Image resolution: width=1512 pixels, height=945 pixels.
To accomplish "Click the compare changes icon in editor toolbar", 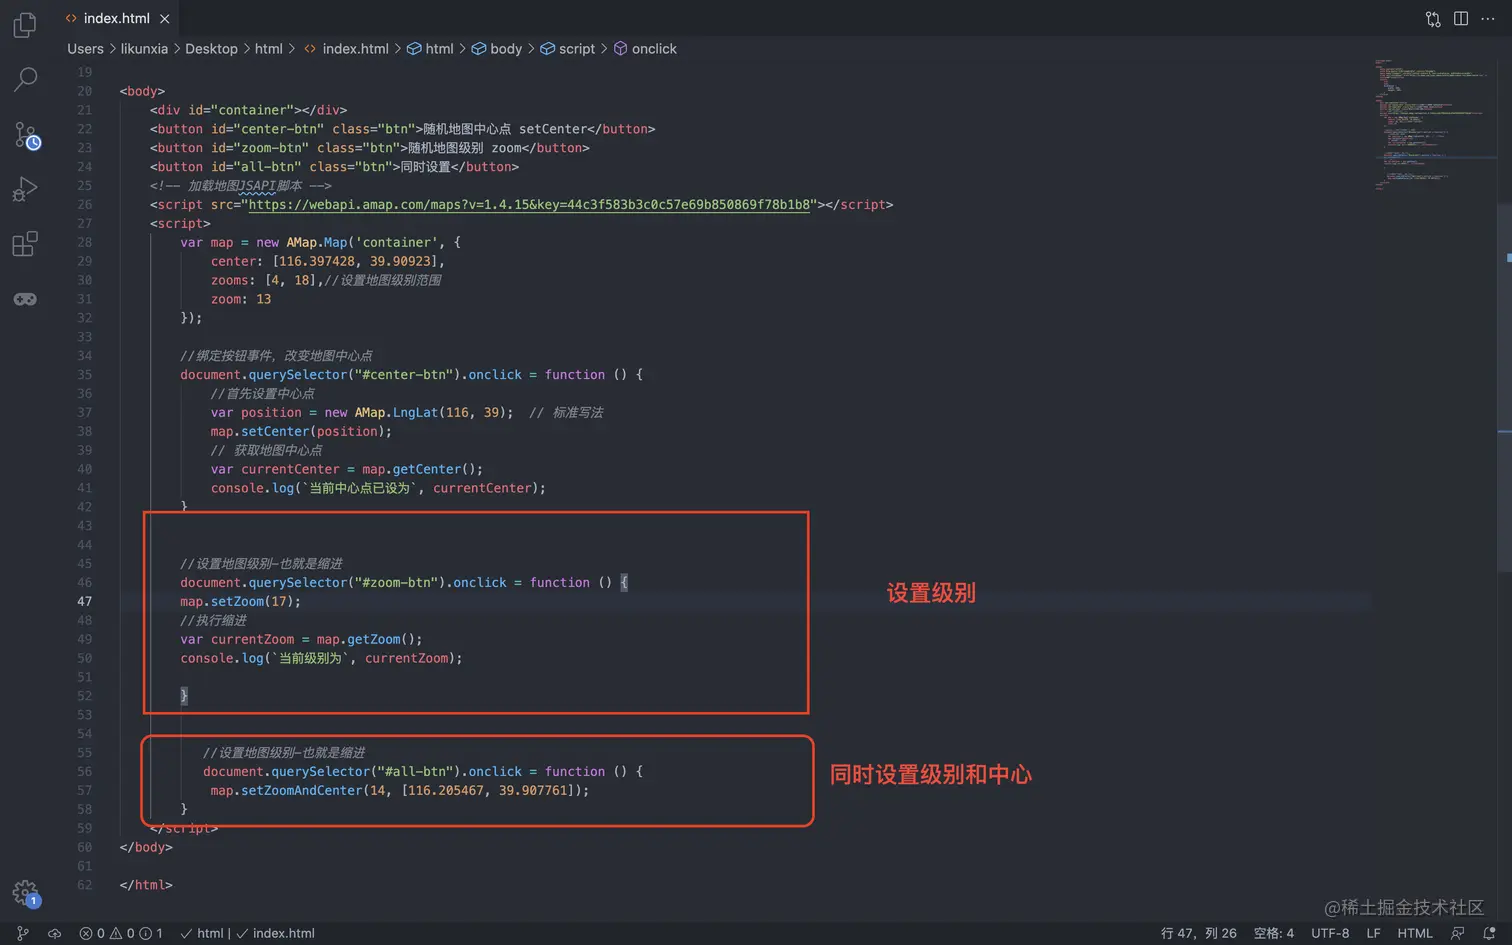I will [1433, 19].
